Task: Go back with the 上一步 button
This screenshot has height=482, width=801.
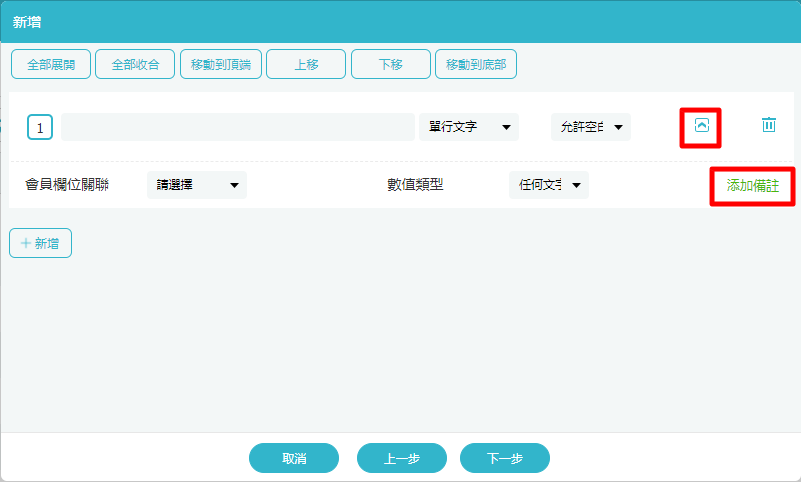Action: pos(402,458)
